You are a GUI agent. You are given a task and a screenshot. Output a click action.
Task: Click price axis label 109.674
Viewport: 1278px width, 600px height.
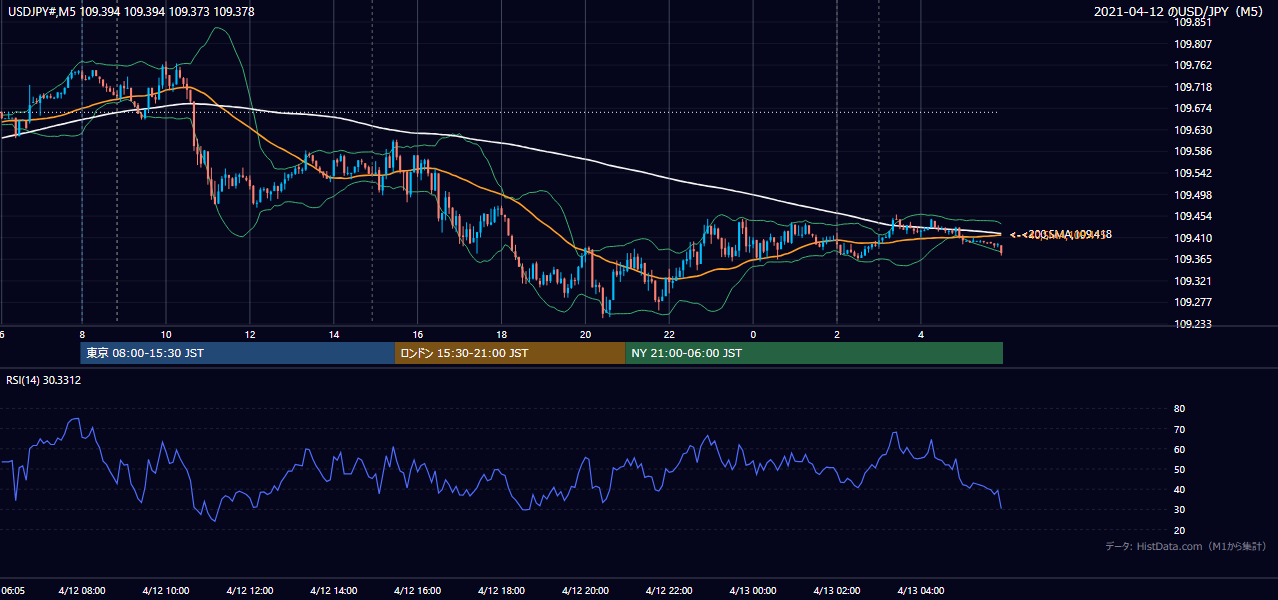[1193, 108]
